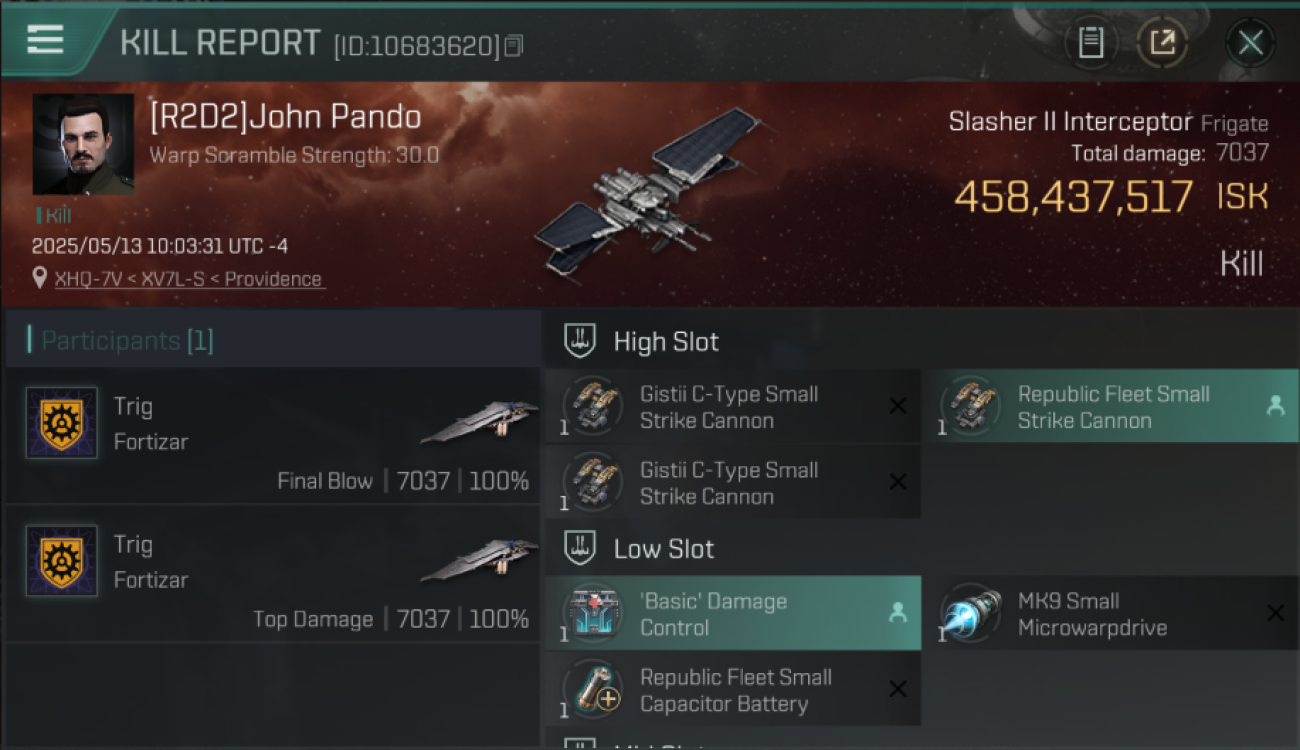Viewport: 1300px width, 750px height.
Task: Open the Top Damage Trig Fortizar entry
Action: click(273, 573)
